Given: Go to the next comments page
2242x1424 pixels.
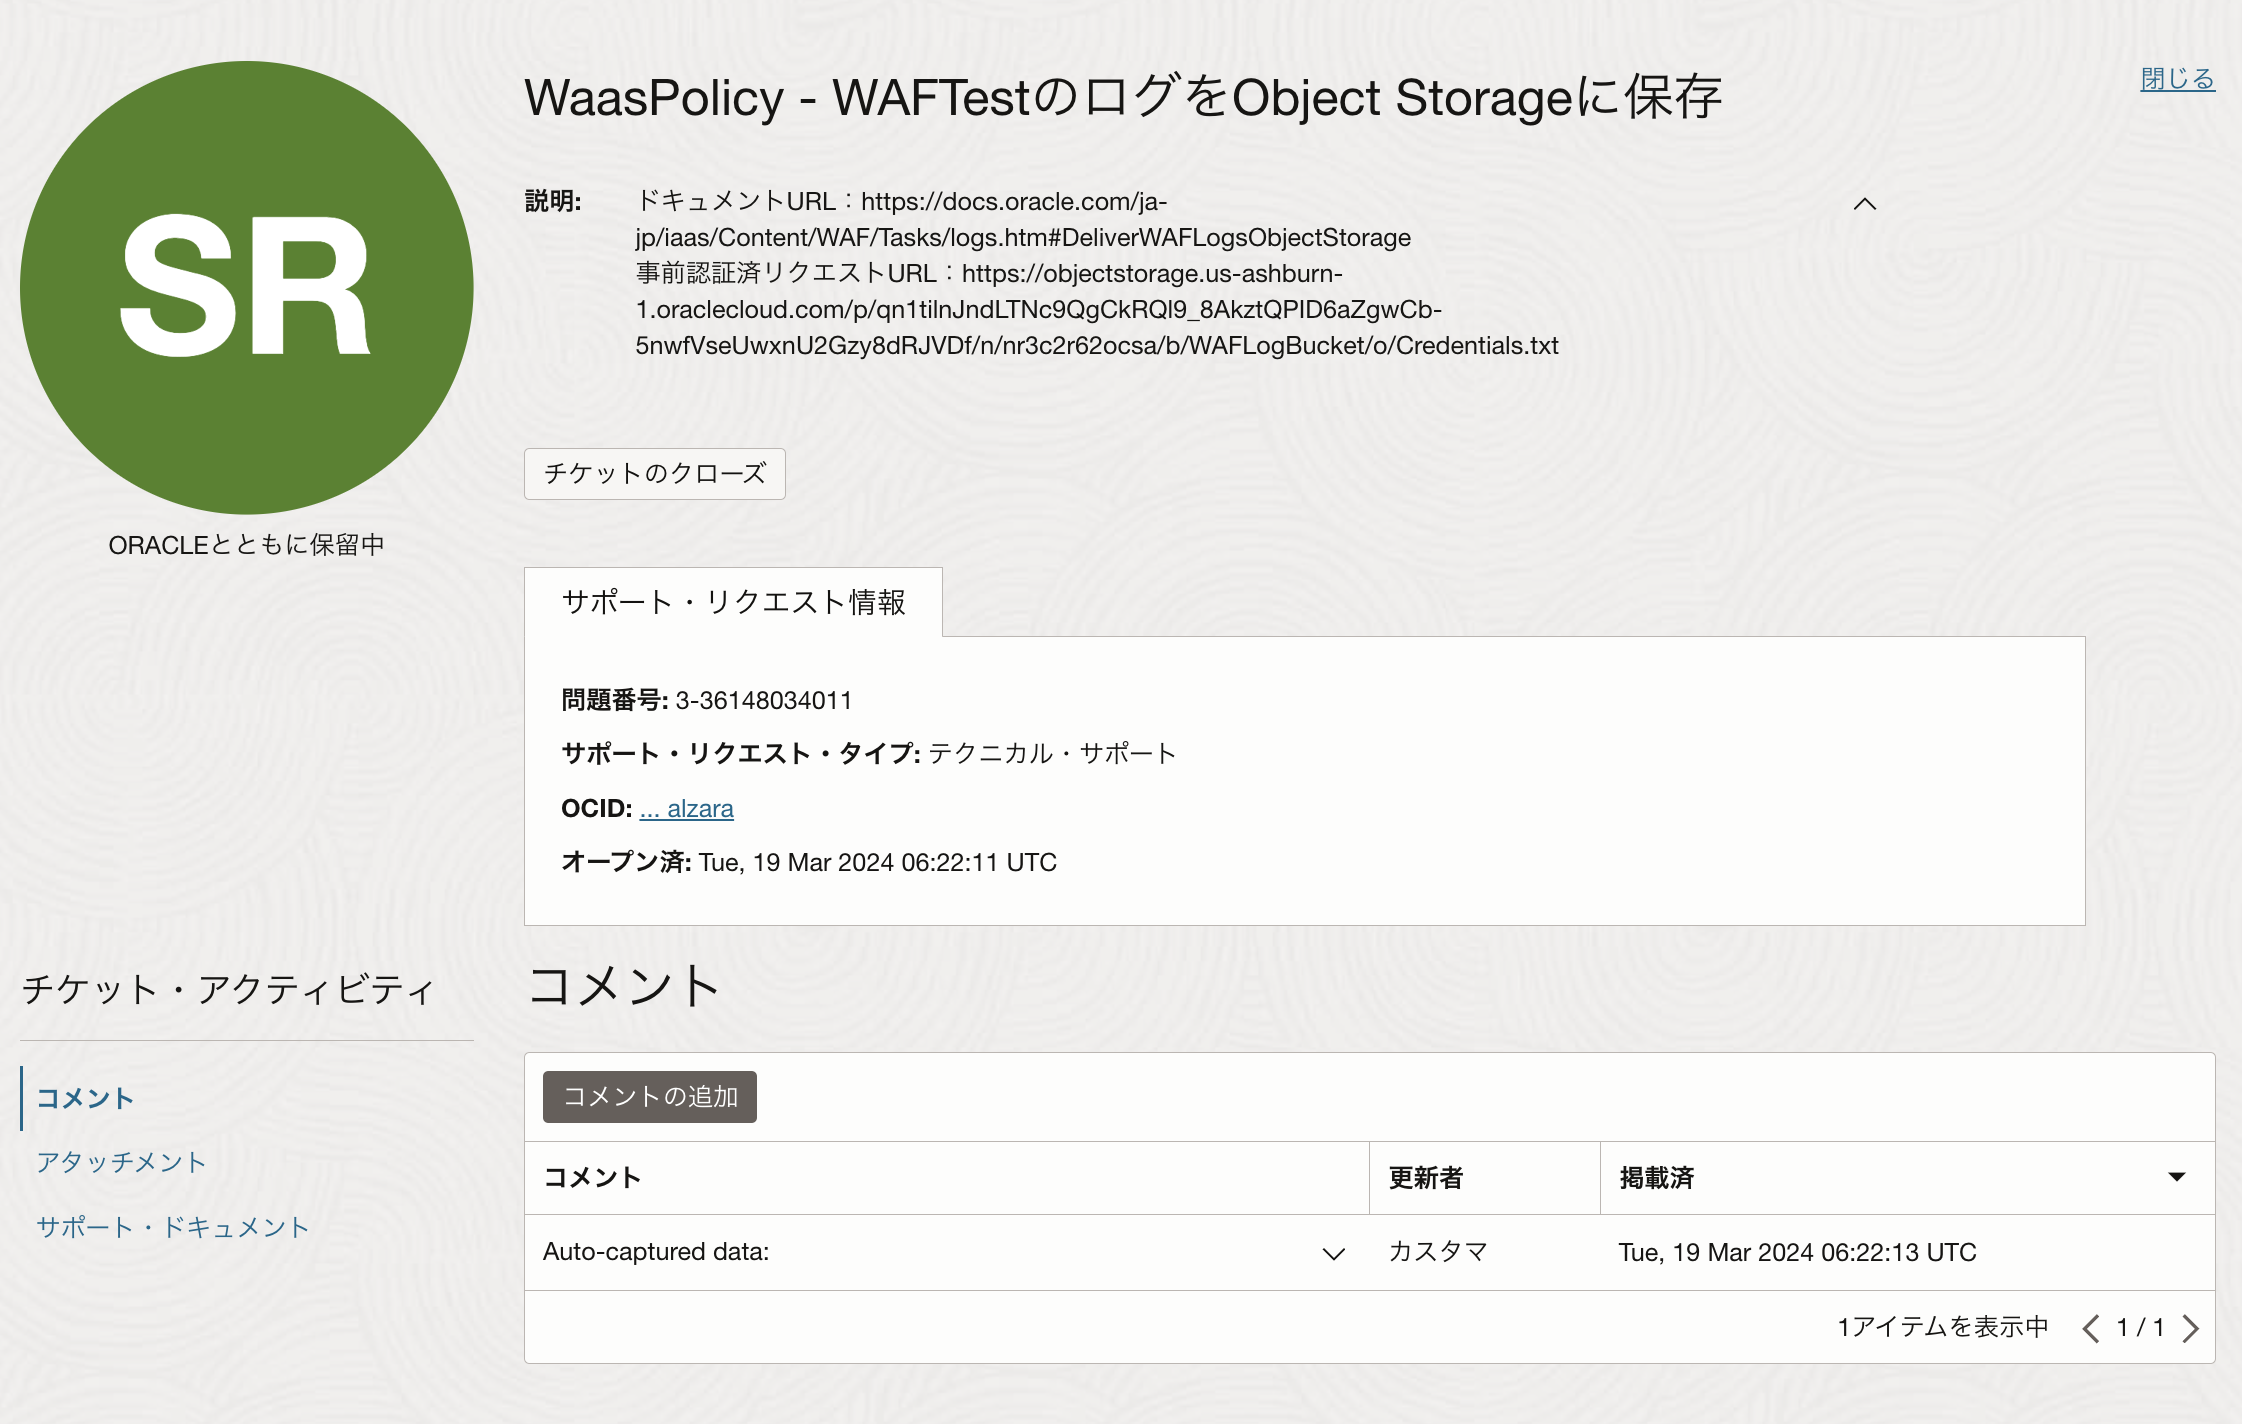Looking at the screenshot, I should [2191, 1328].
